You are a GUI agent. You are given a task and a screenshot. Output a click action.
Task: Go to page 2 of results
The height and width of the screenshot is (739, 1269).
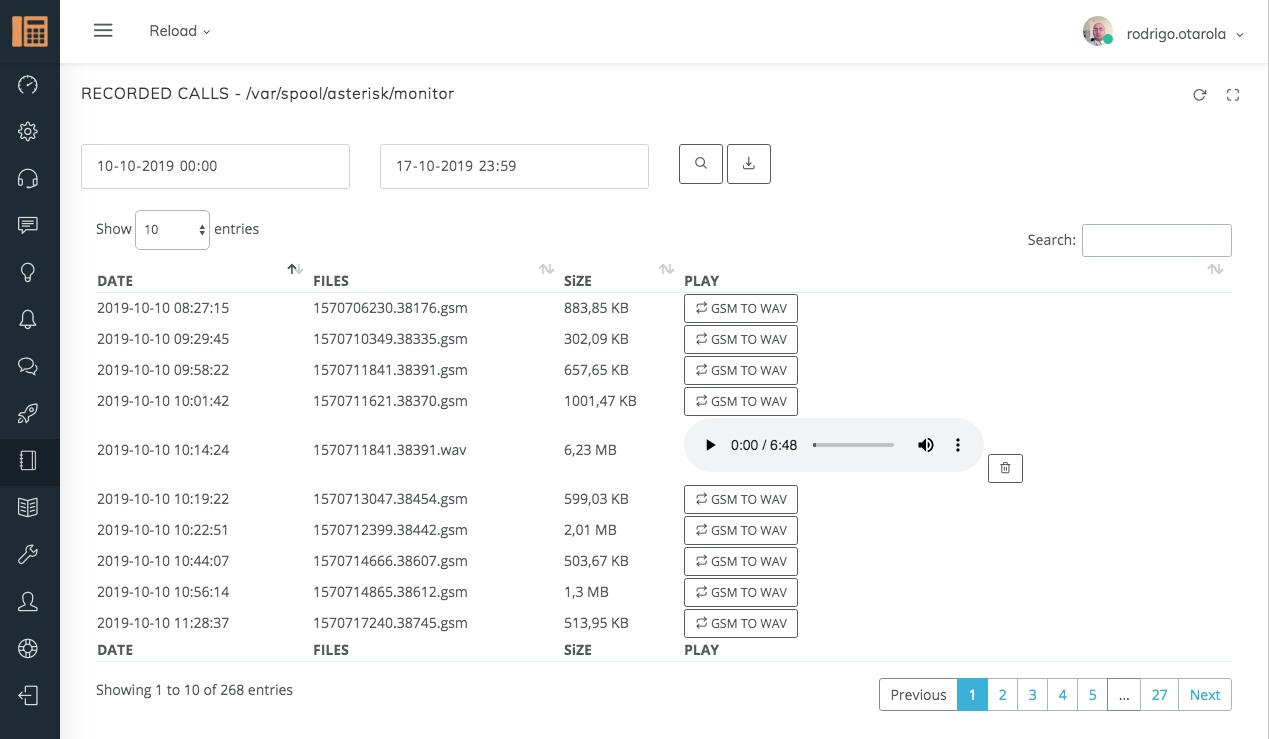(x=1002, y=695)
